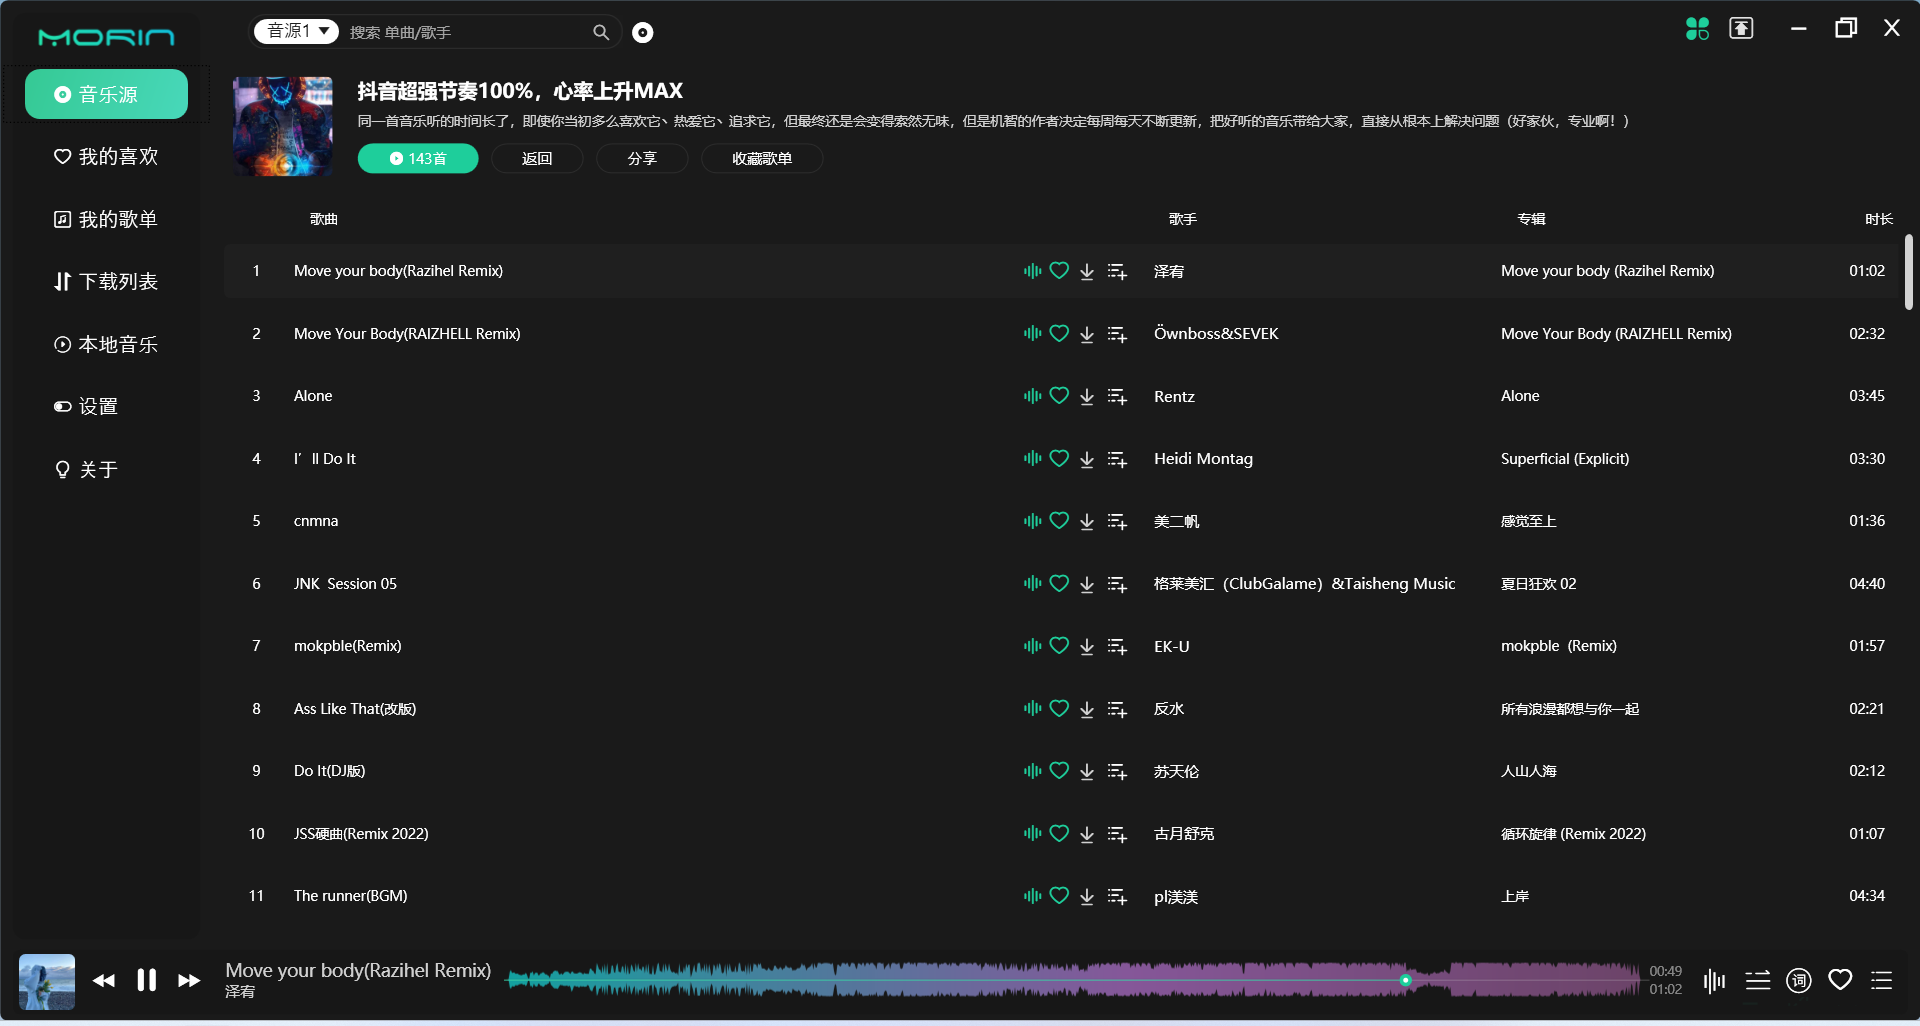Download the song Alone by Rentz

[1087, 396]
